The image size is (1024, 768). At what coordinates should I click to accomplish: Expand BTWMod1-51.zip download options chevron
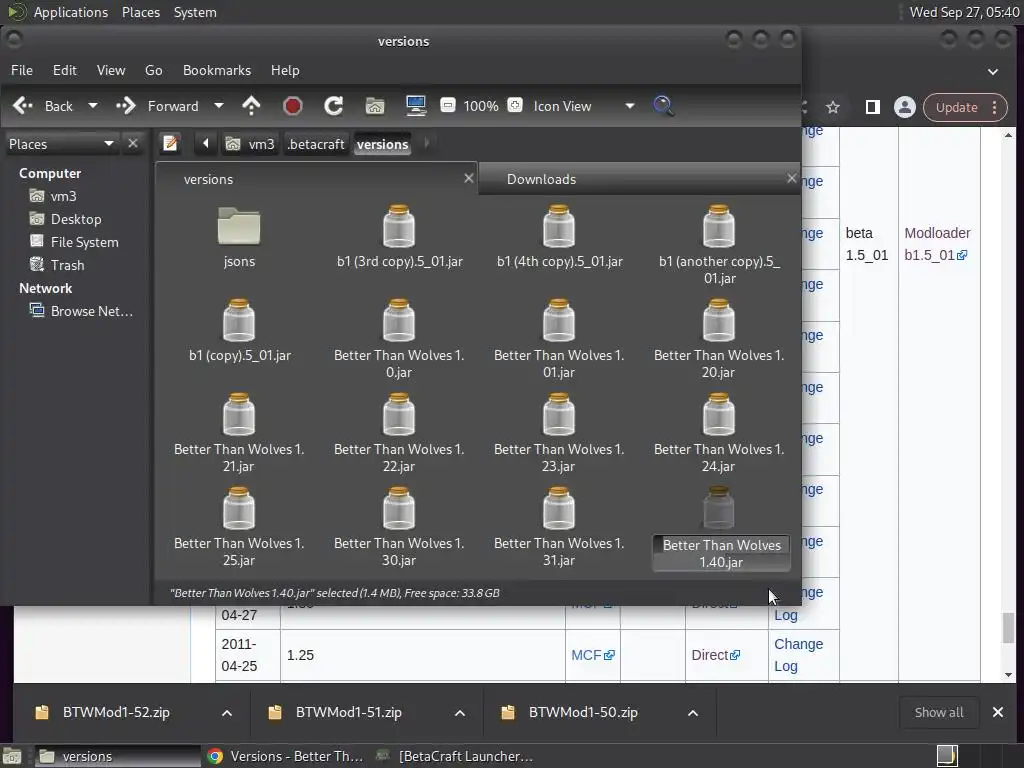click(x=460, y=713)
